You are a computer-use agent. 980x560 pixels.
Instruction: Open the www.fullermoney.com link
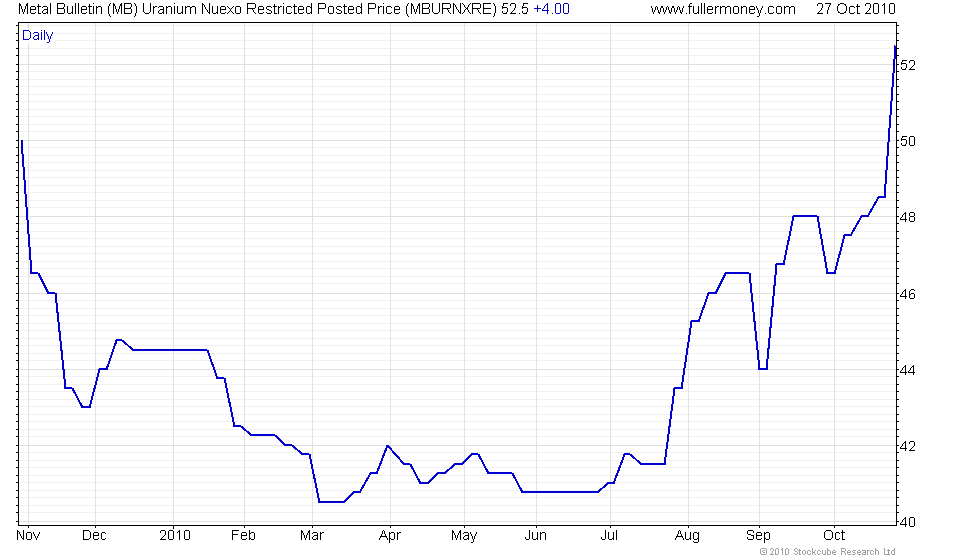coord(722,9)
